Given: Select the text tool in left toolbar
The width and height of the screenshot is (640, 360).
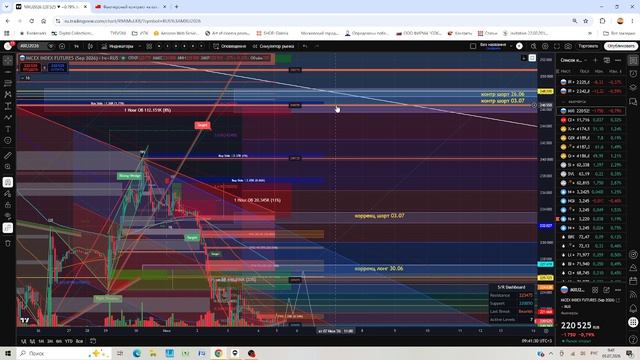Looking at the screenshot, I should (x=8, y=129).
